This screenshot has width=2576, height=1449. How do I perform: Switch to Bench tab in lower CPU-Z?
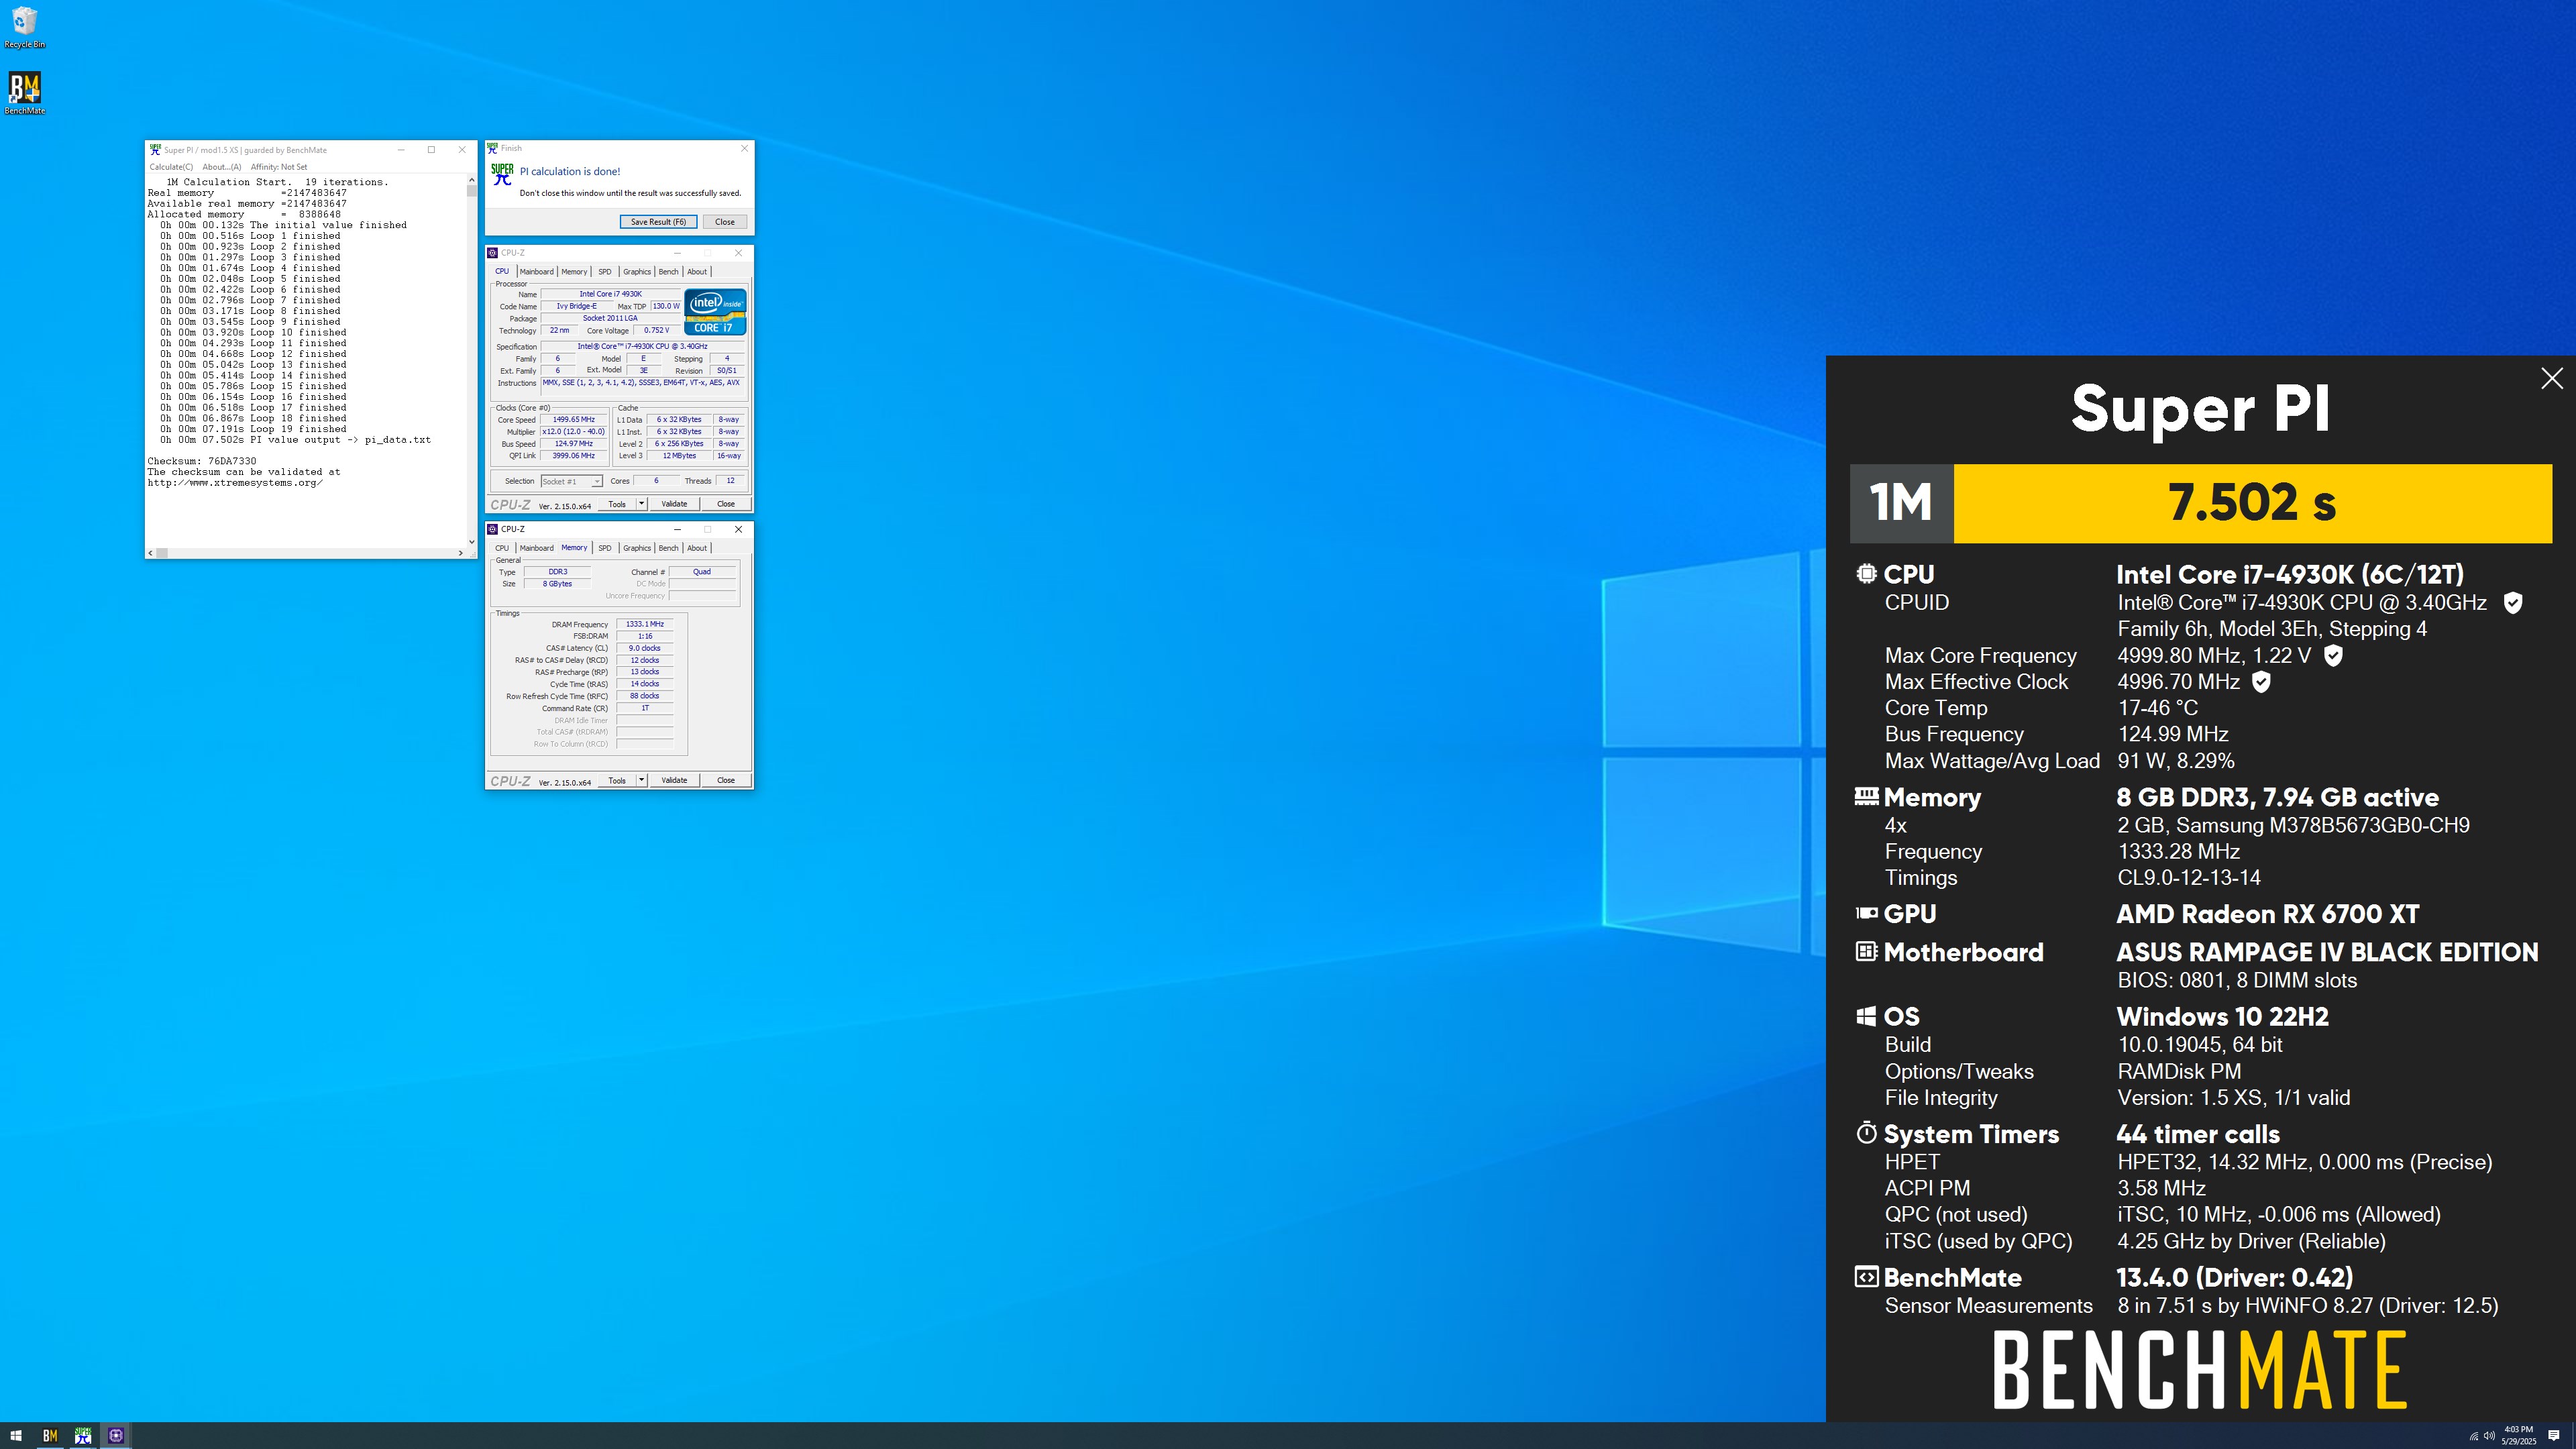[668, 548]
